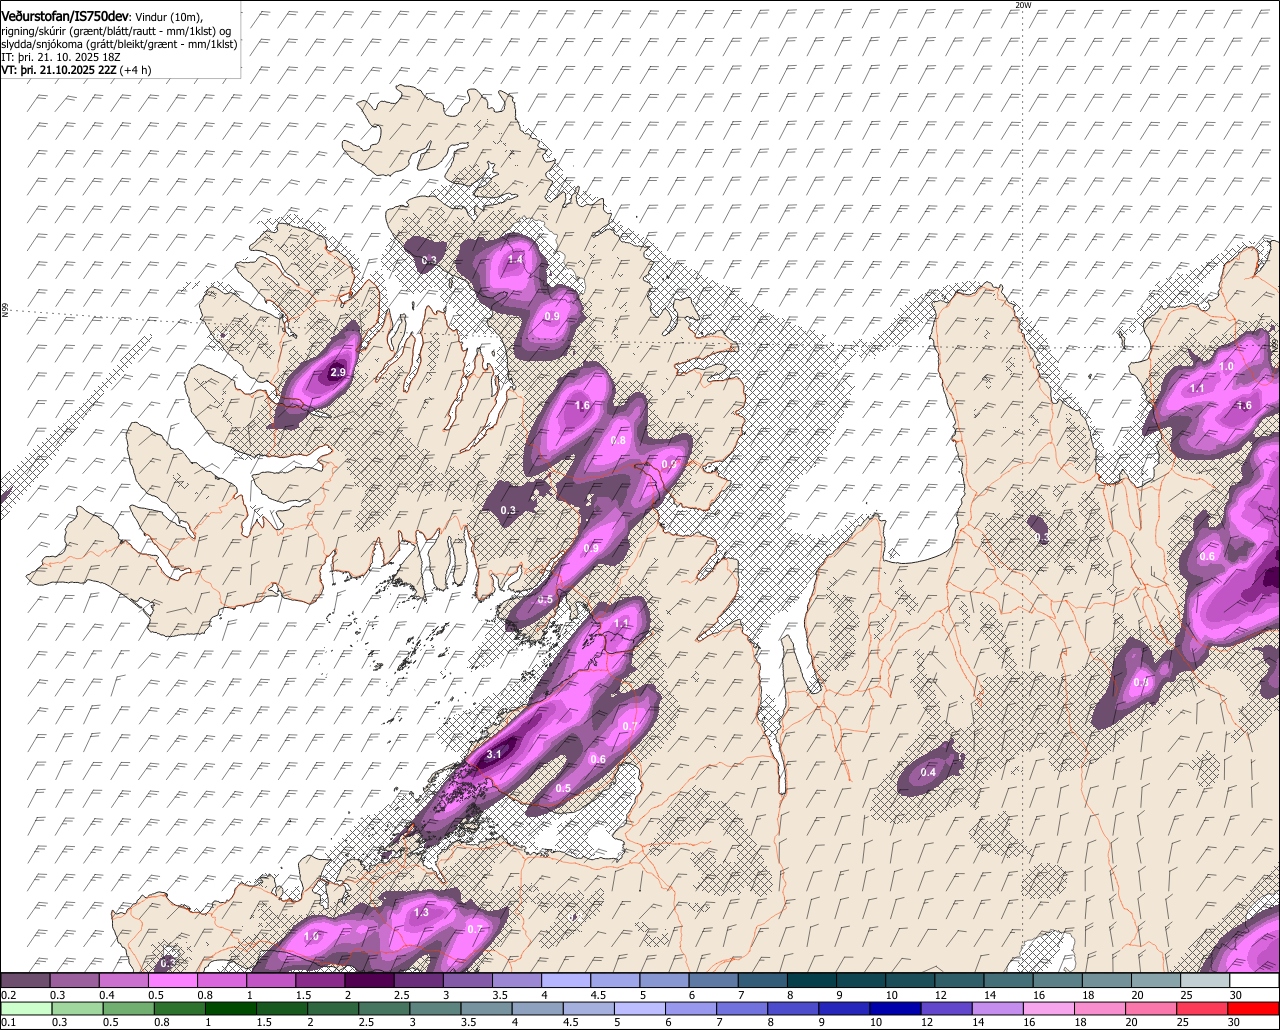Image resolution: width=1280 pixels, height=1030 pixels.
Task: Click the slydda/snjókoma legend description line
Action: pyautogui.click(x=119, y=44)
